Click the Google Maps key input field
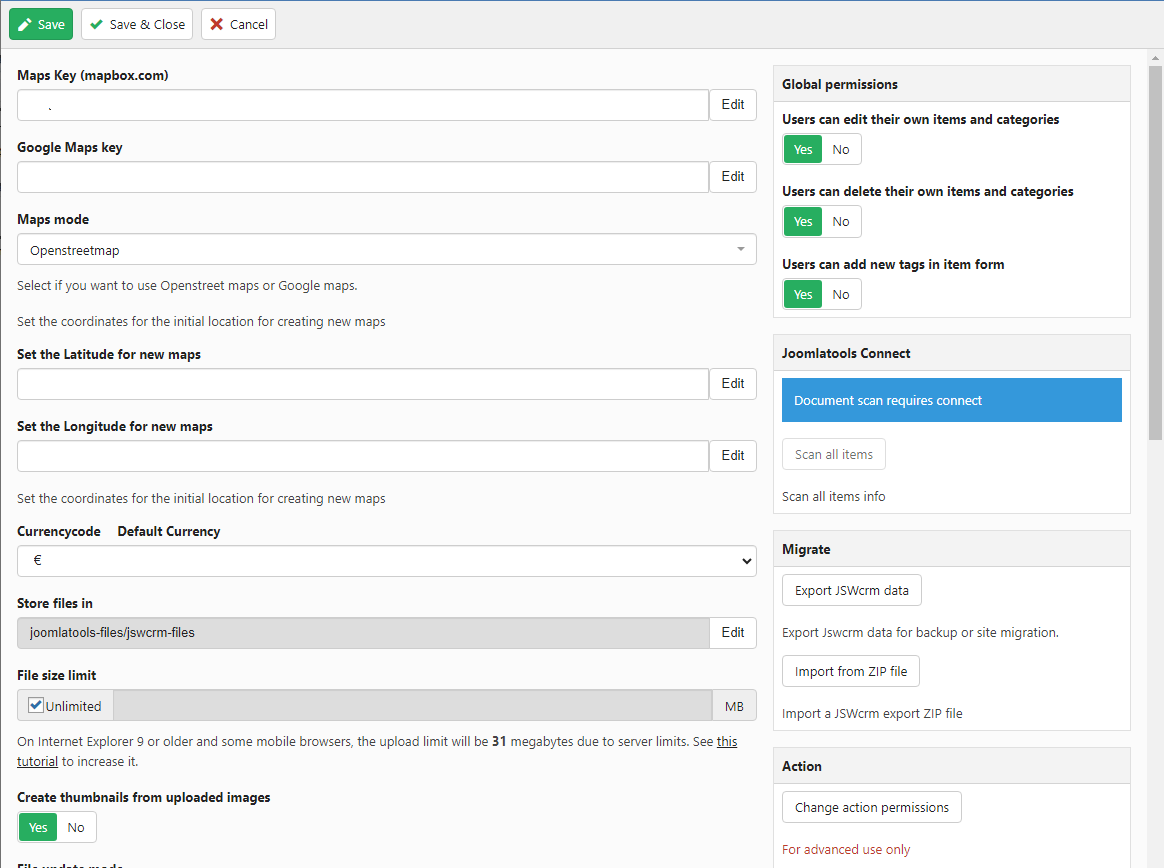 (x=363, y=177)
